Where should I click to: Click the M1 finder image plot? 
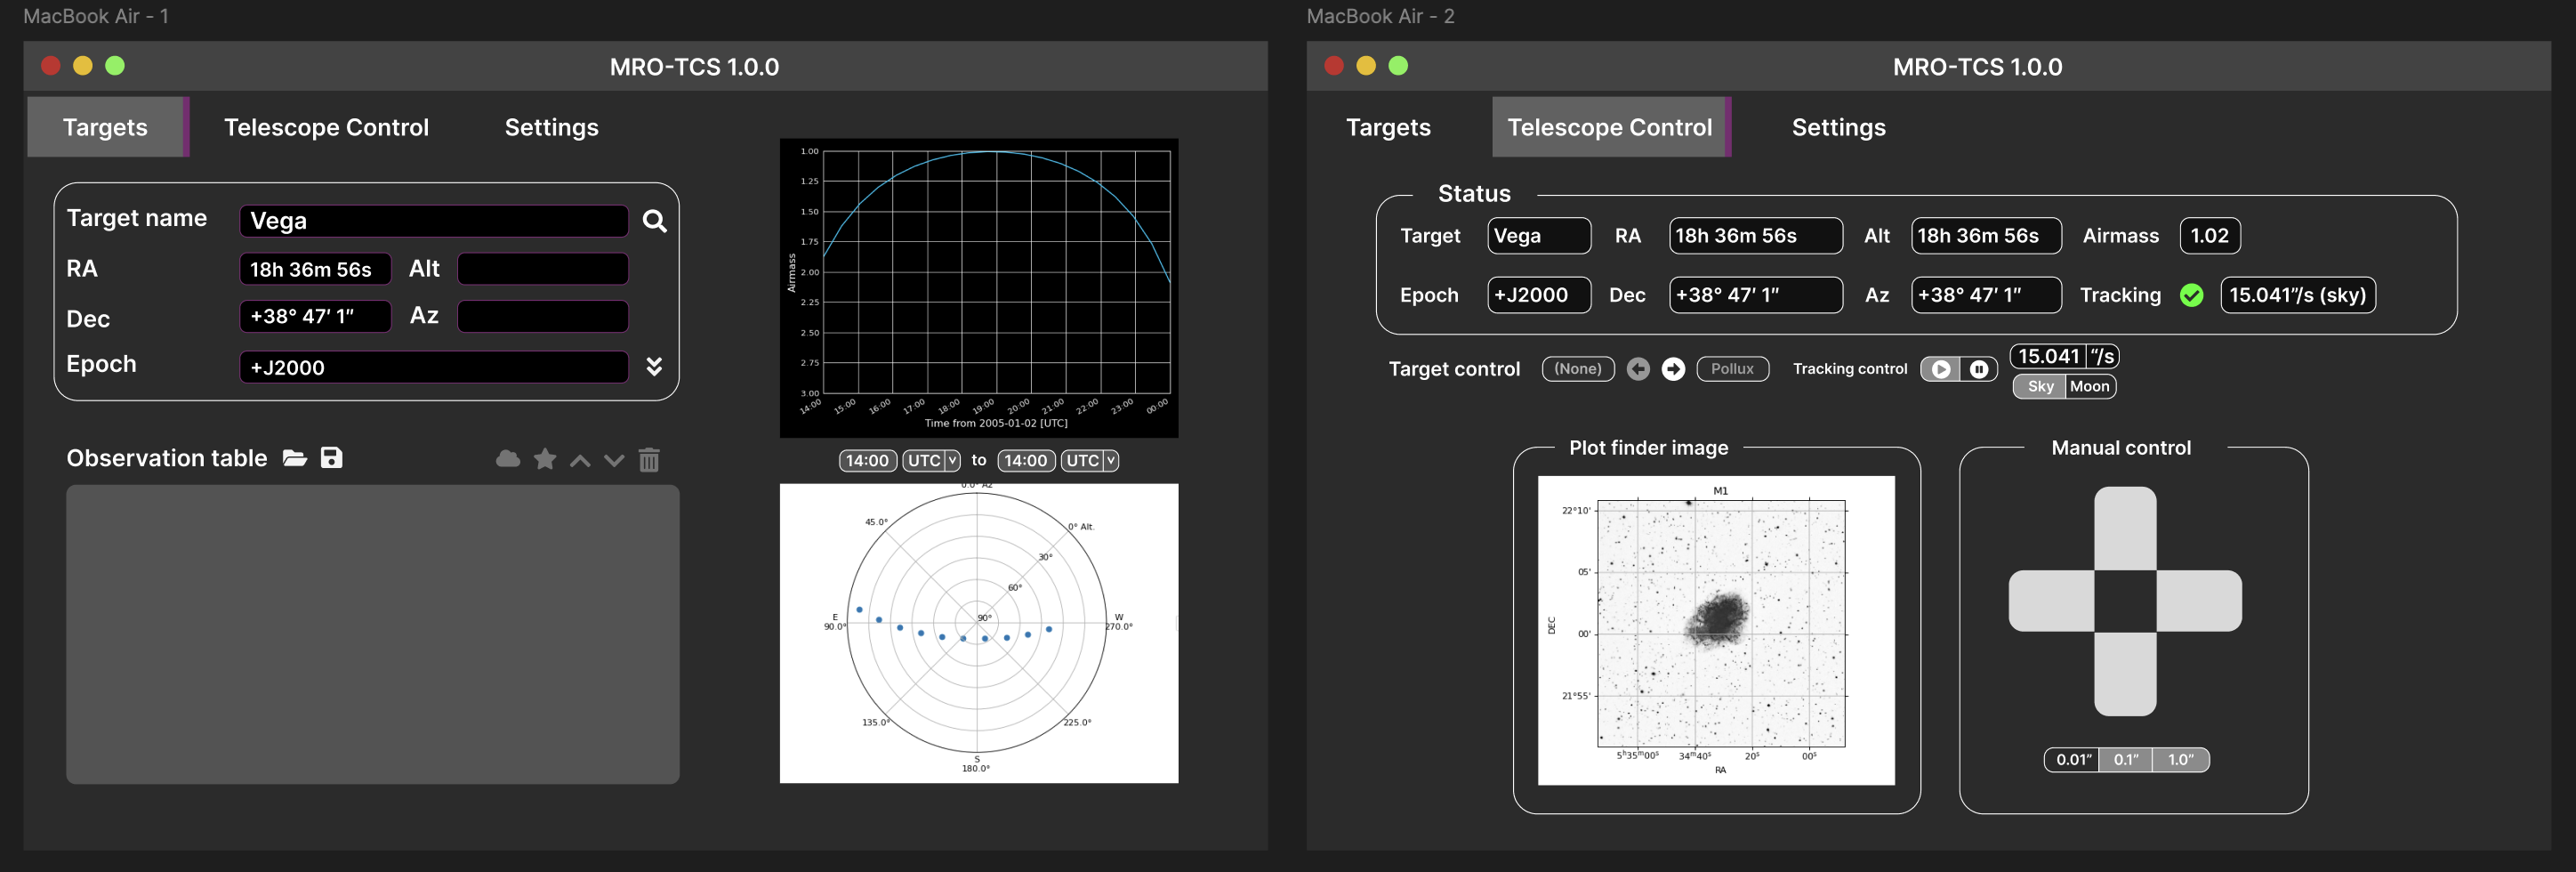tap(1716, 631)
